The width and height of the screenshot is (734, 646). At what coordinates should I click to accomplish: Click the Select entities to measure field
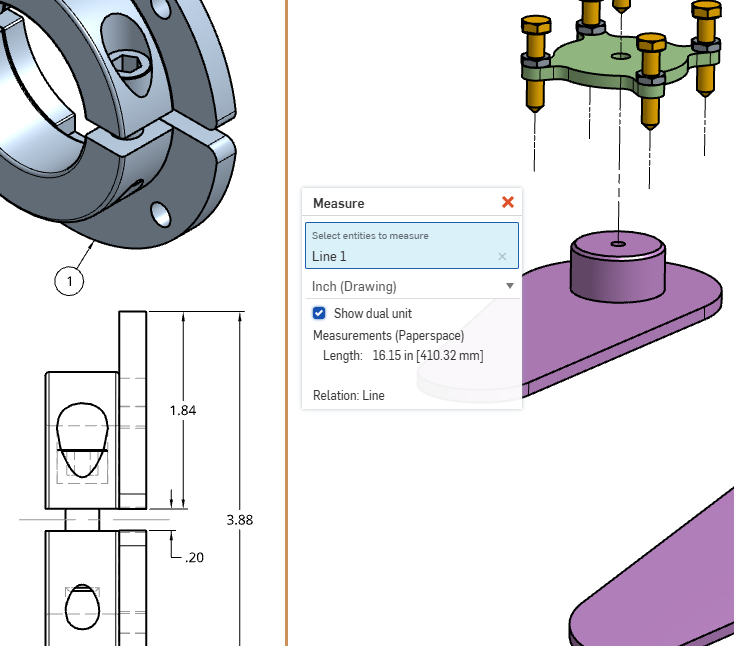coord(412,245)
